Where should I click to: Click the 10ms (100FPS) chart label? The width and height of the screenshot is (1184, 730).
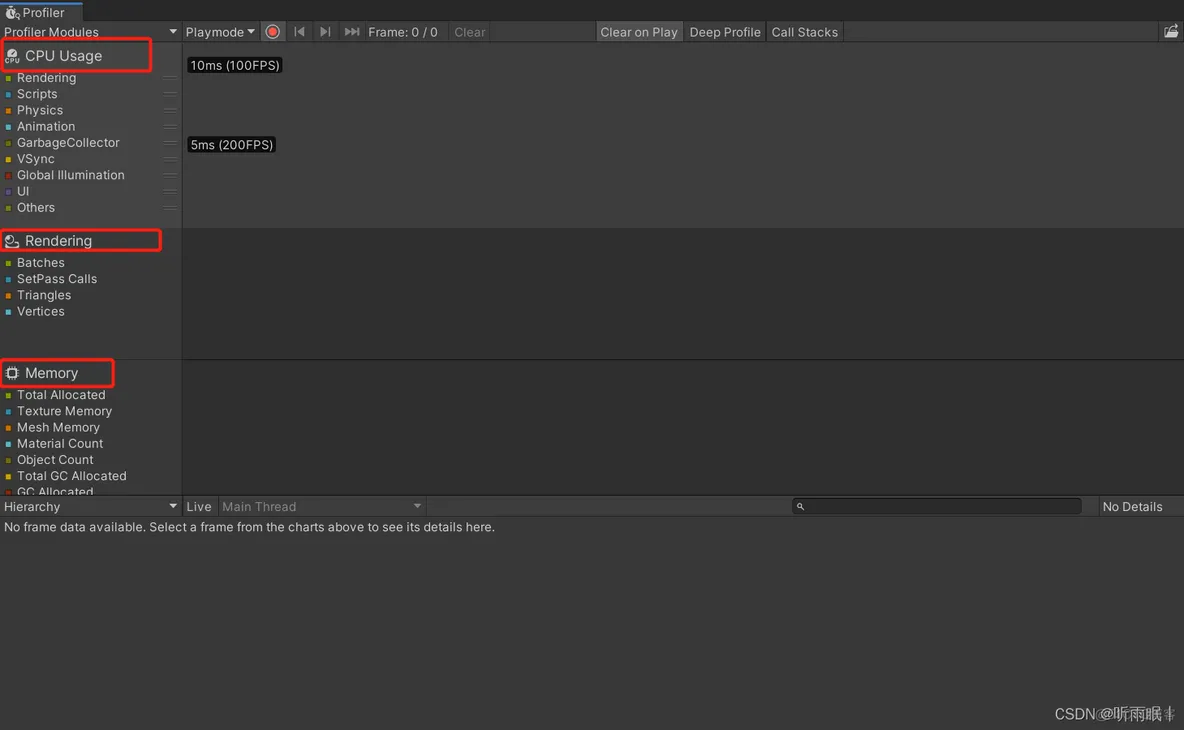[x=235, y=66]
